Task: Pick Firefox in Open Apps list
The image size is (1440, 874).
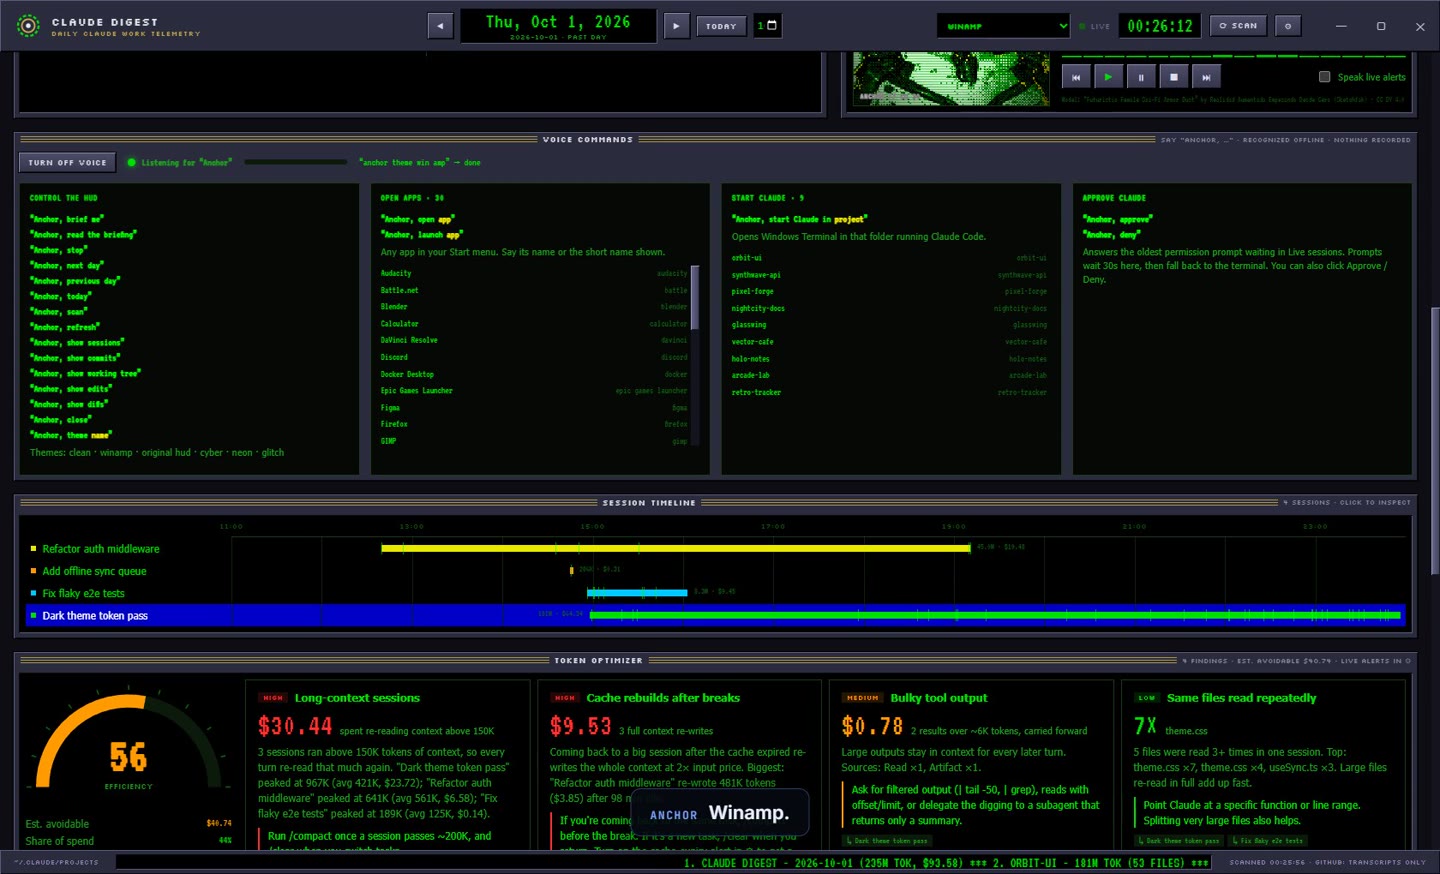Action: coord(534,424)
